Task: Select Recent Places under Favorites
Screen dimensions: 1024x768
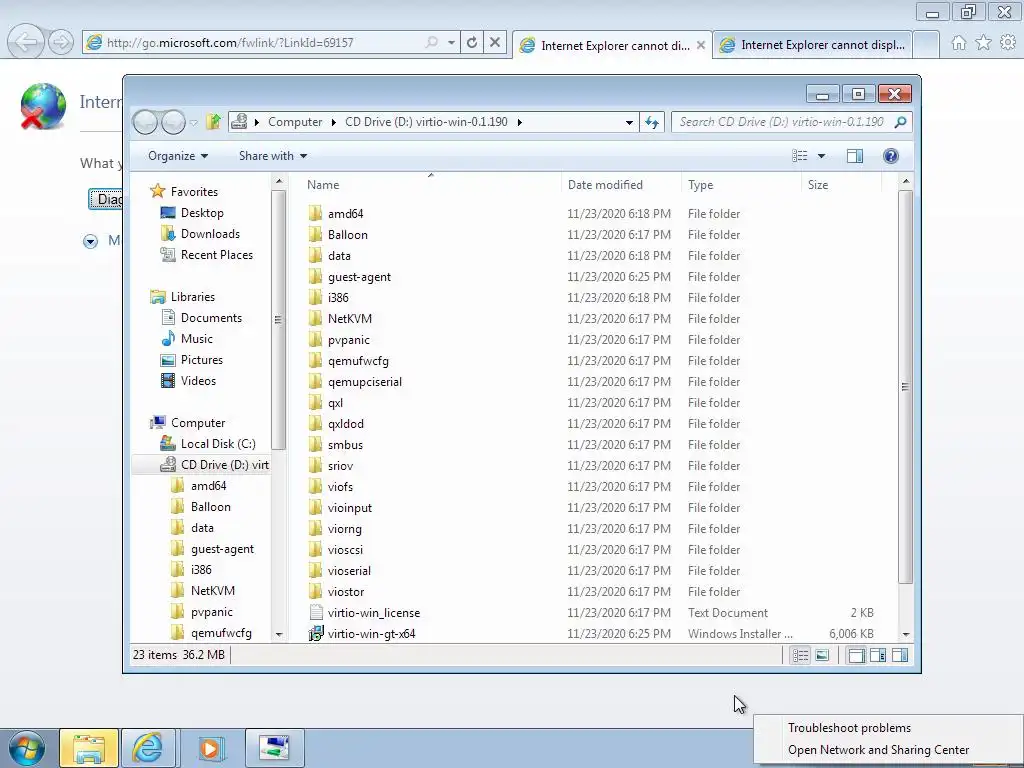Action: coord(216,255)
